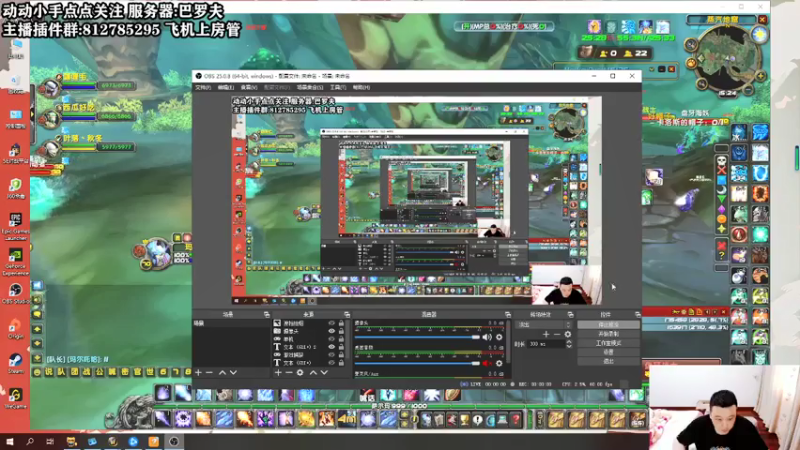Viewport: 800px width, 450px height.
Task: Click 工作室模式 studio mode button
Action: tap(608, 343)
